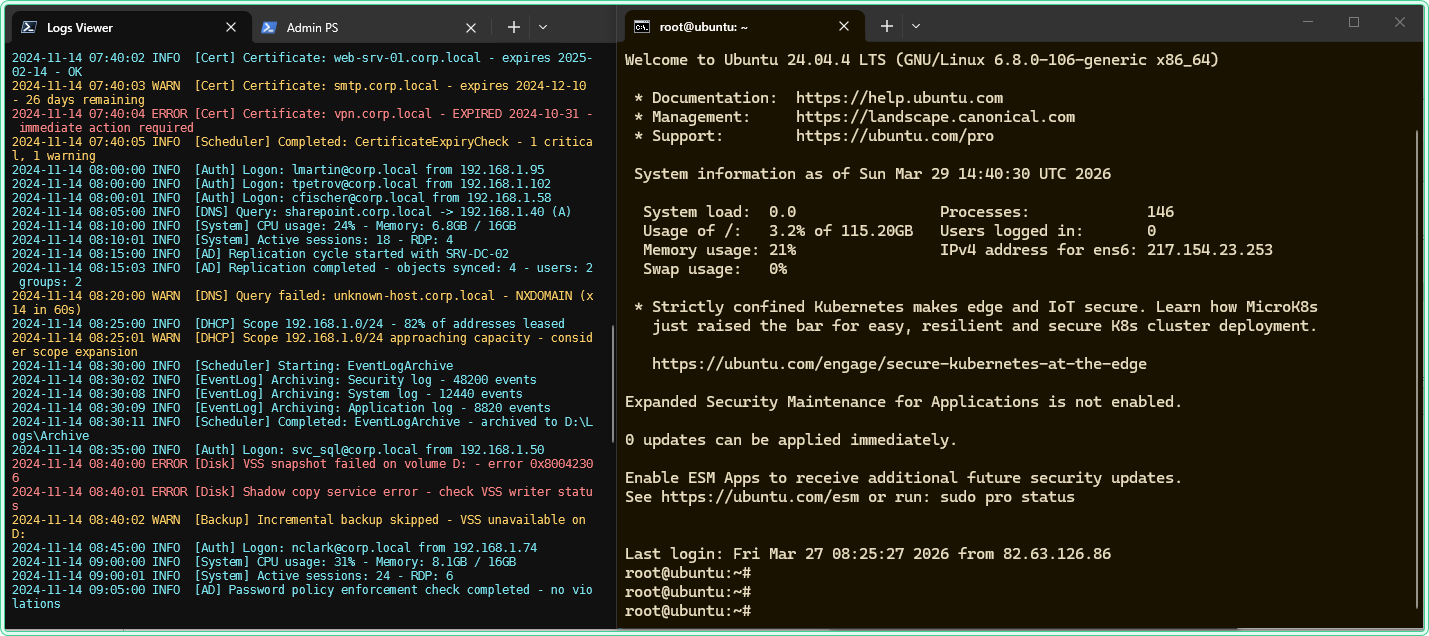The height and width of the screenshot is (636, 1429).
Task: Click the Processes: 146 entry
Action: [x=1057, y=212]
